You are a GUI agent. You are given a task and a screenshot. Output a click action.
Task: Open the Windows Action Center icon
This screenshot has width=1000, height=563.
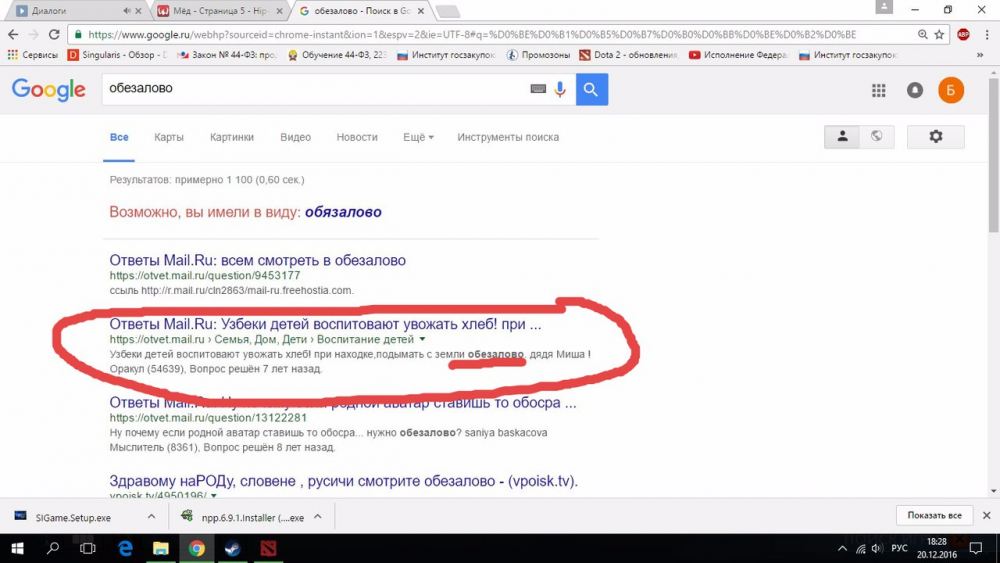coord(976,548)
